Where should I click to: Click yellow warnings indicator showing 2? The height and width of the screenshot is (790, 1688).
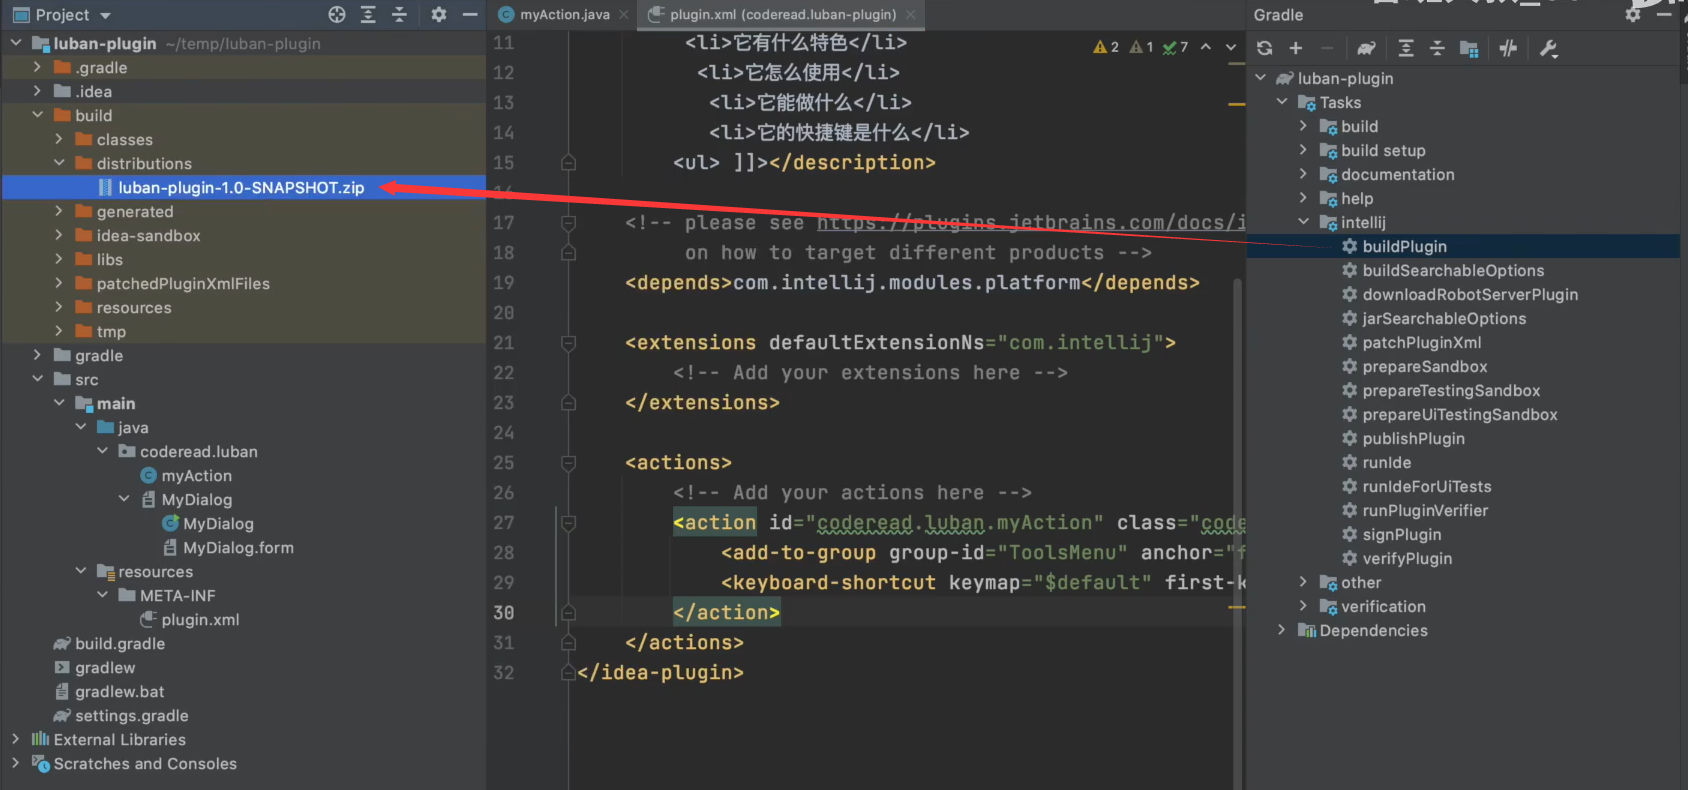[1106, 47]
